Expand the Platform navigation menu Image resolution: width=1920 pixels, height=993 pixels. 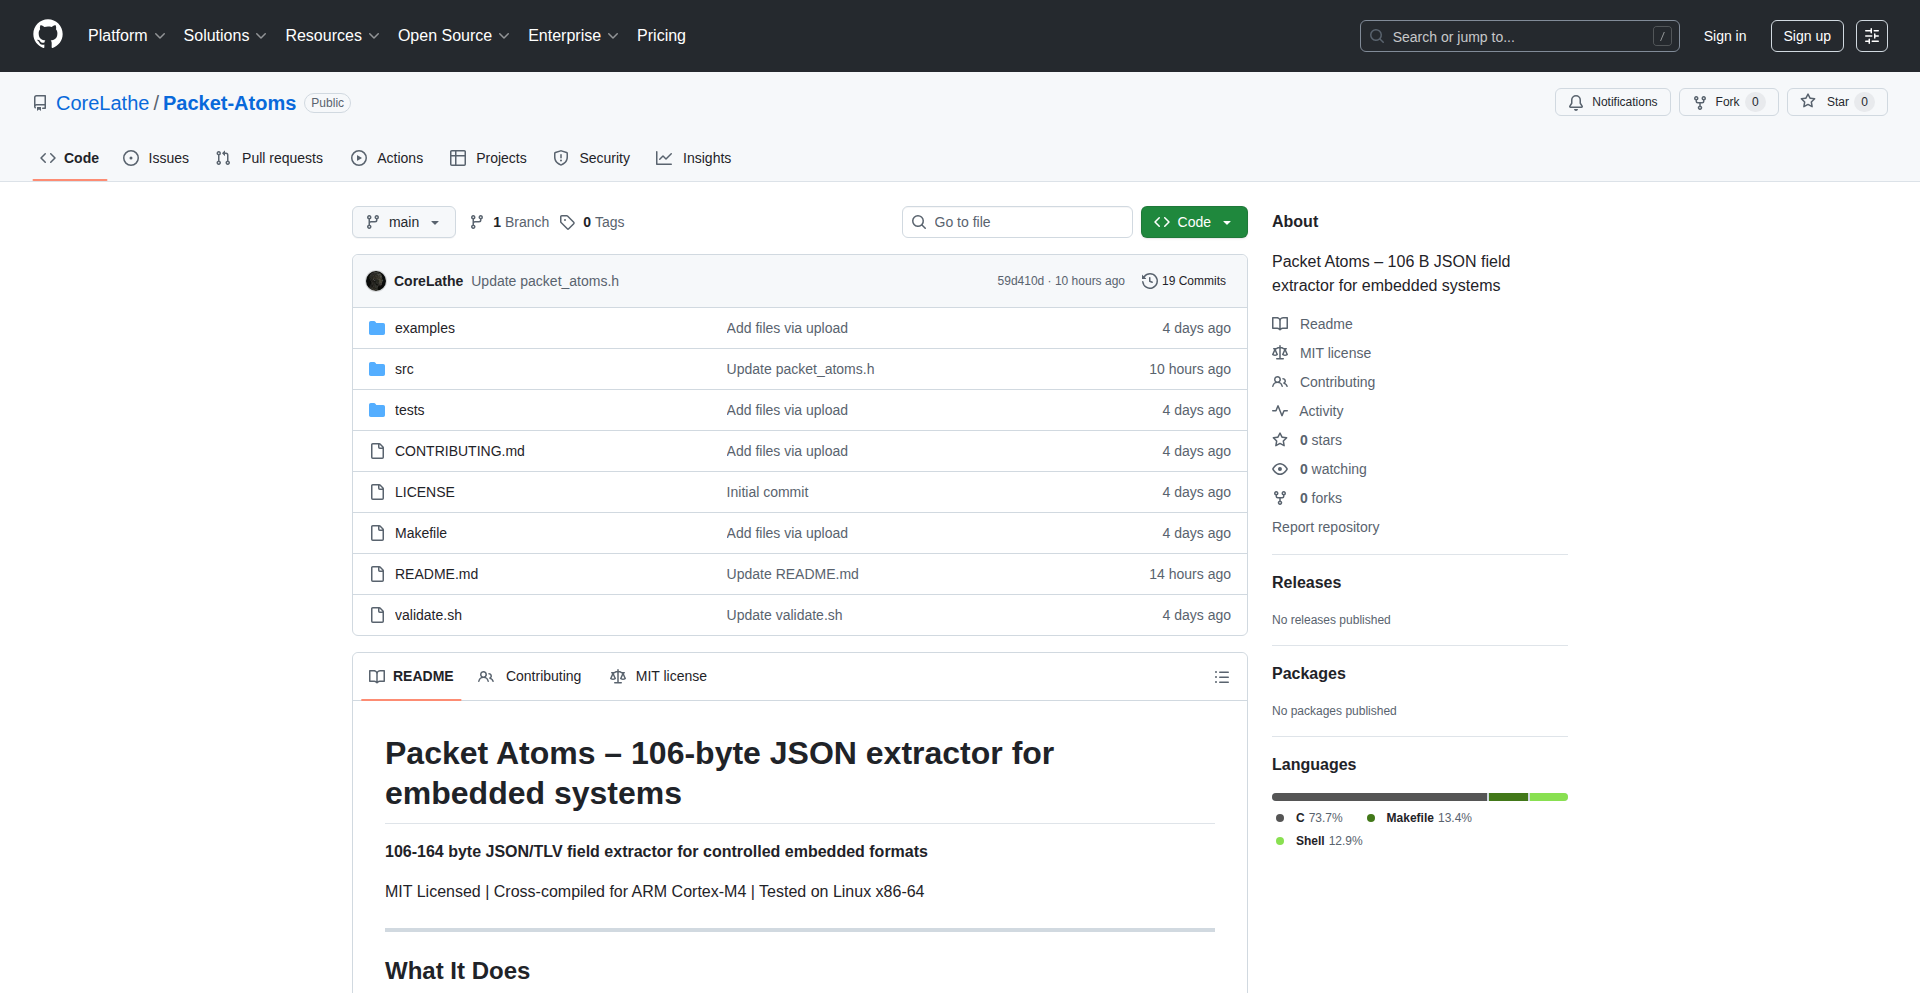[126, 36]
